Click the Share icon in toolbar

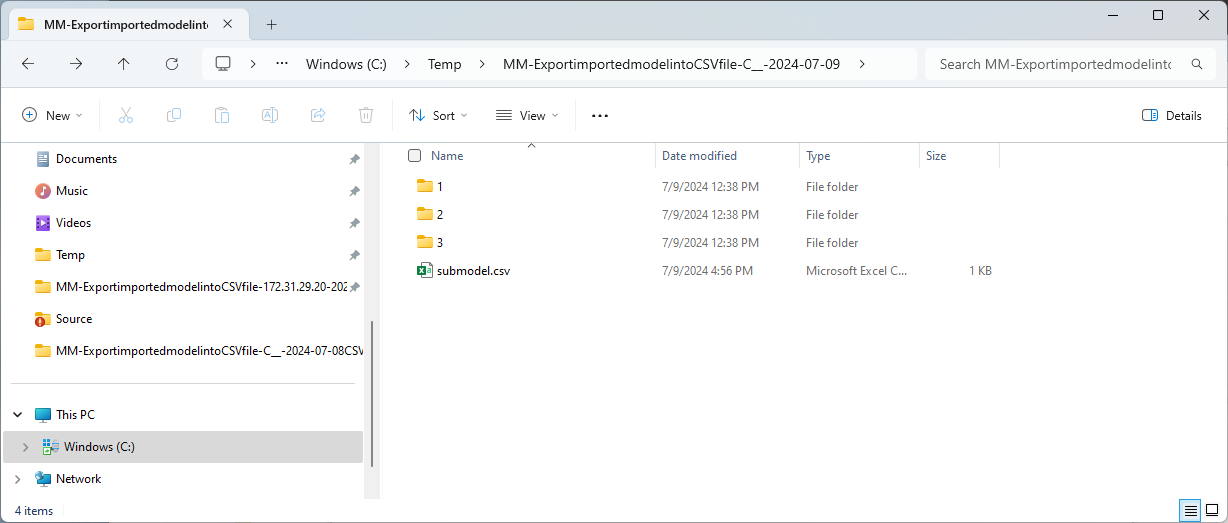click(x=318, y=115)
